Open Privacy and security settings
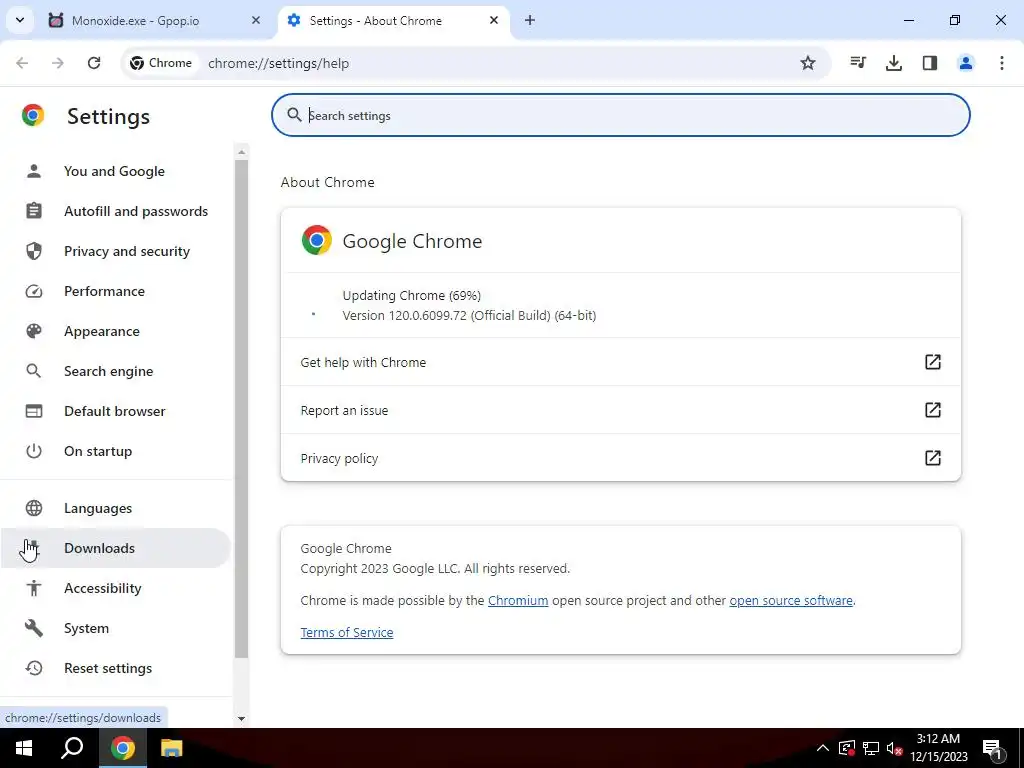 pos(116,251)
